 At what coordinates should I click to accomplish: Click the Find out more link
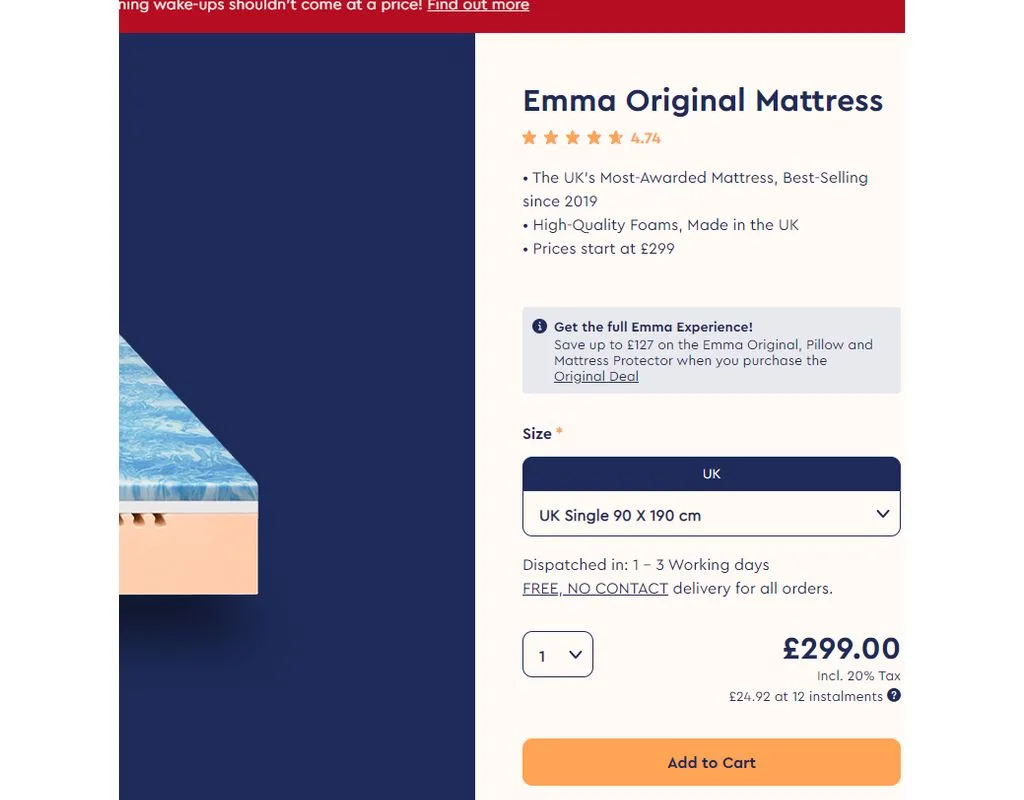click(x=478, y=6)
